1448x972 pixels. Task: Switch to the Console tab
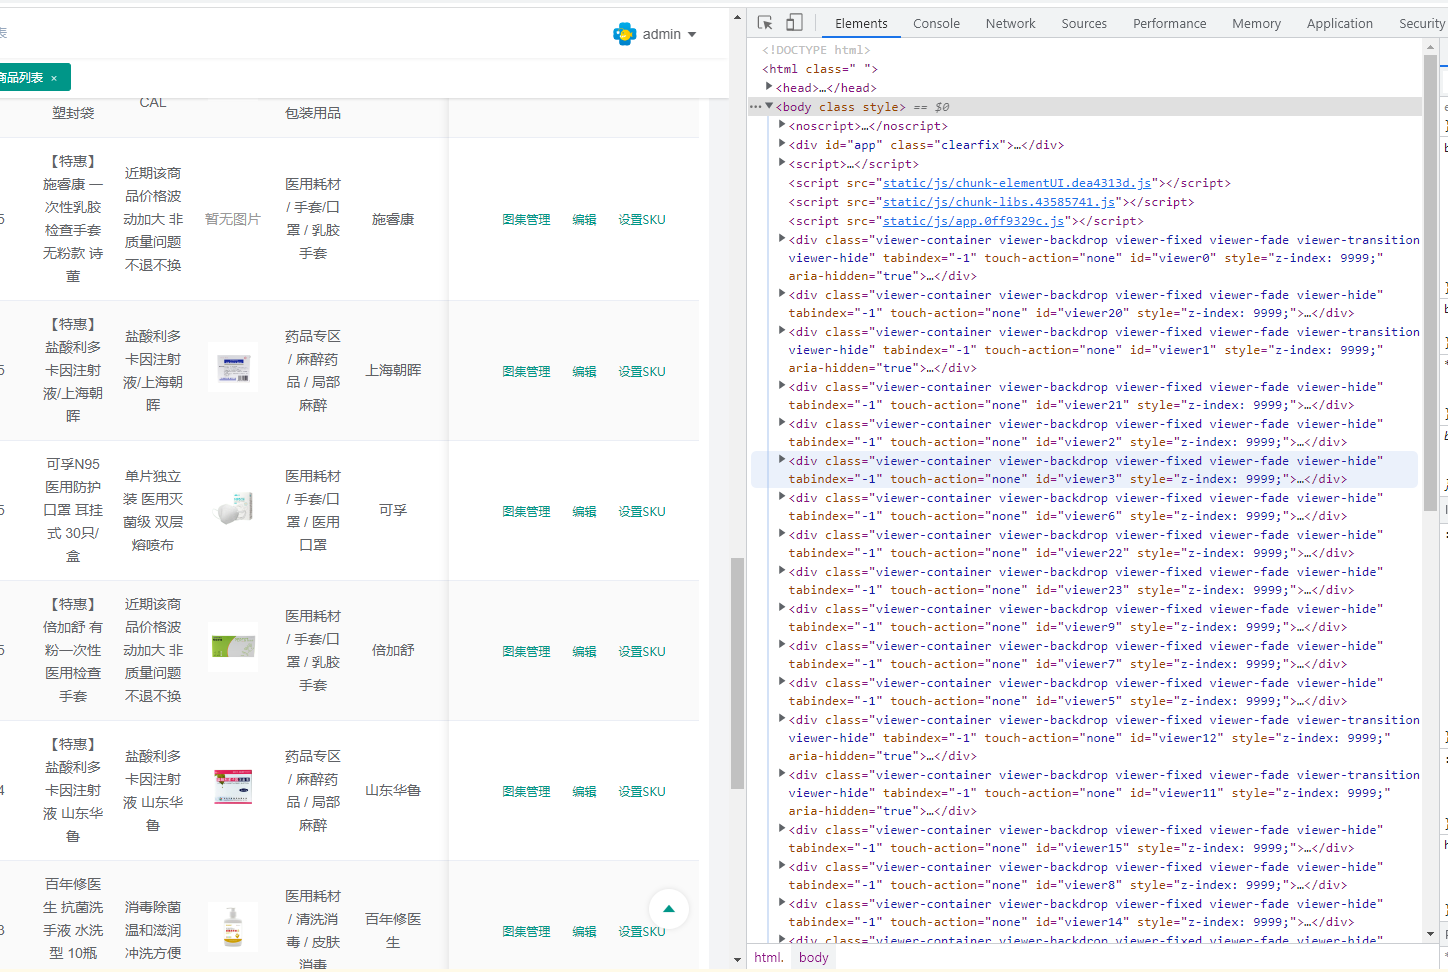(936, 23)
